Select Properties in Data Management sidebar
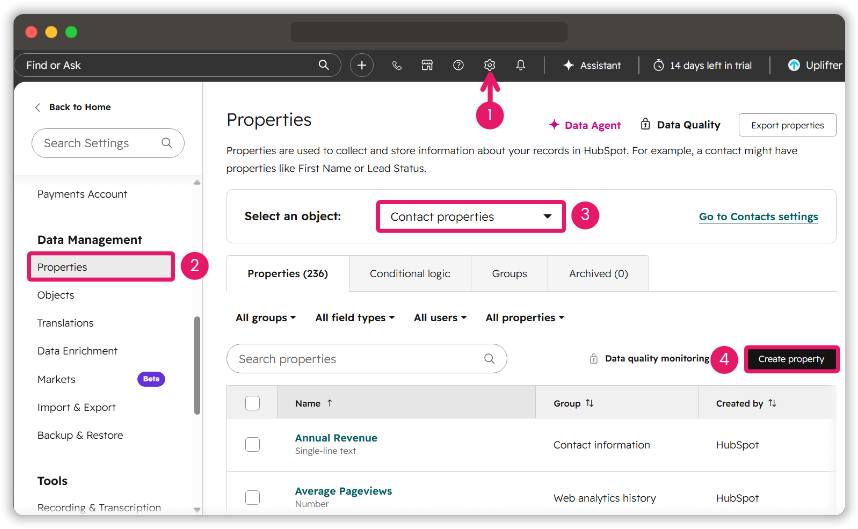 101,267
